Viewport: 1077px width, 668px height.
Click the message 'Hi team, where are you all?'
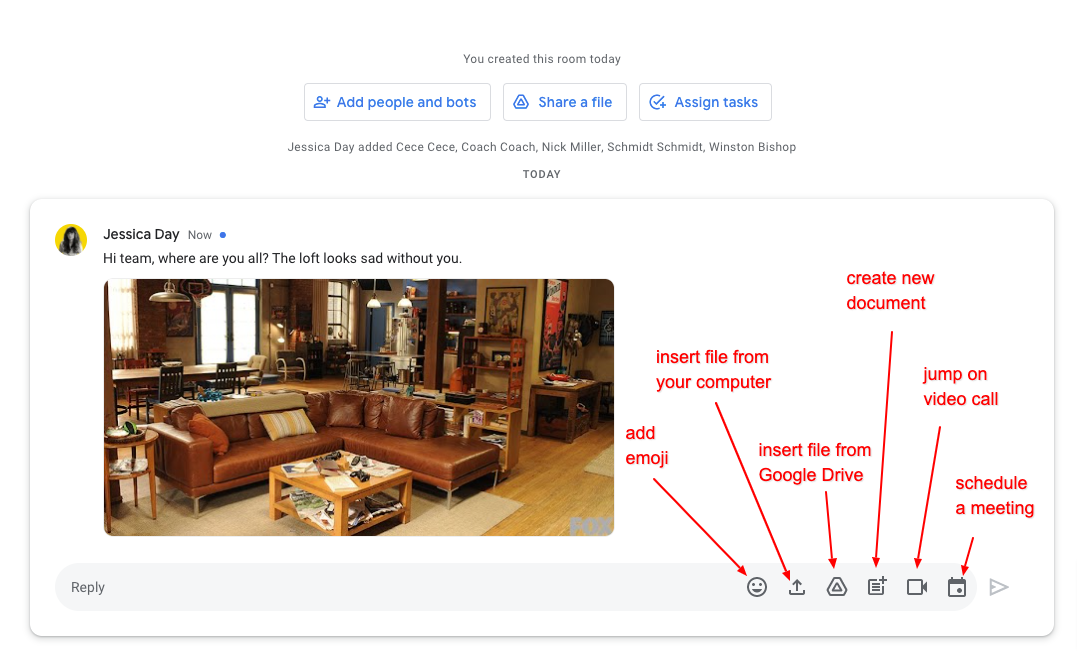[x=282, y=258]
